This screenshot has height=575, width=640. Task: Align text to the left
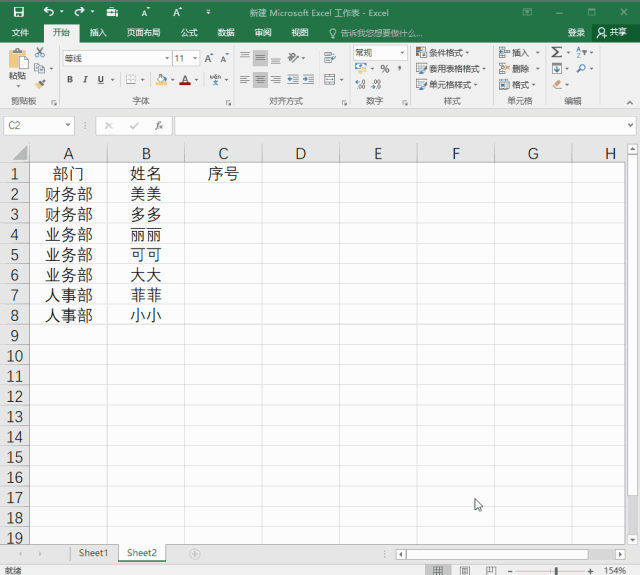(x=244, y=80)
